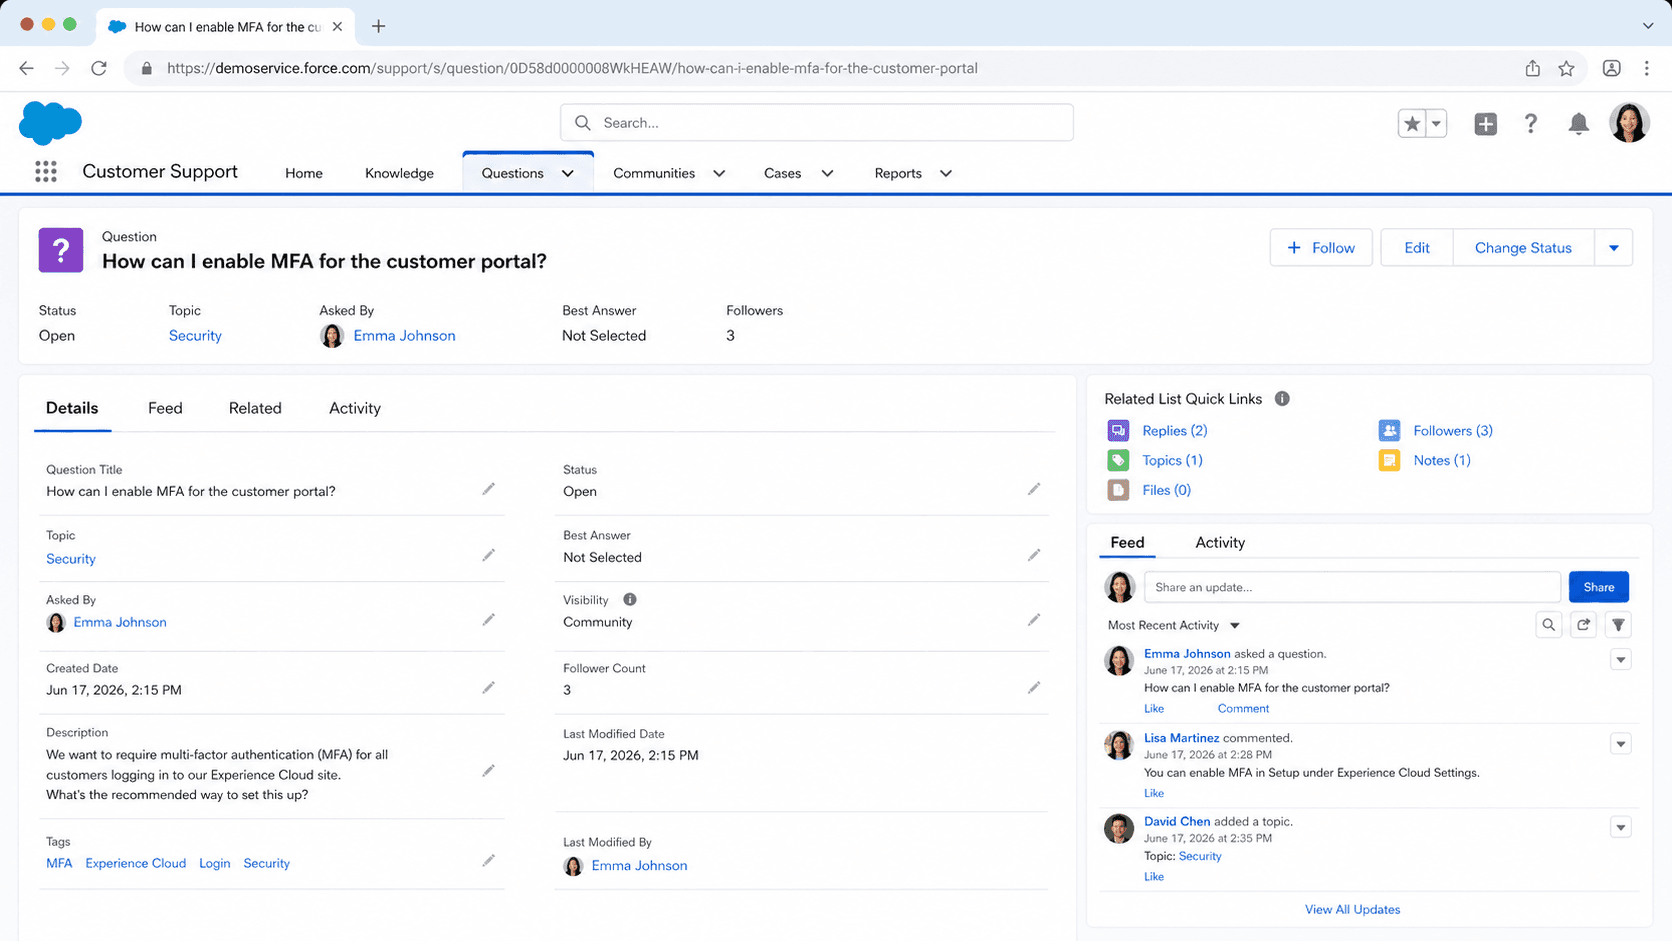Edit the Follower Count pencil icon
This screenshot has width=1672, height=941.
(x=1034, y=688)
